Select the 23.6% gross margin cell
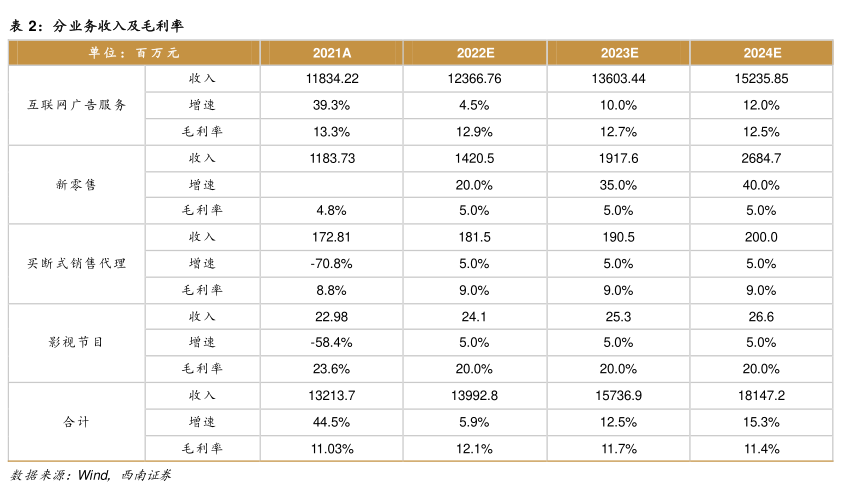The width and height of the screenshot is (847, 486). (331, 368)
